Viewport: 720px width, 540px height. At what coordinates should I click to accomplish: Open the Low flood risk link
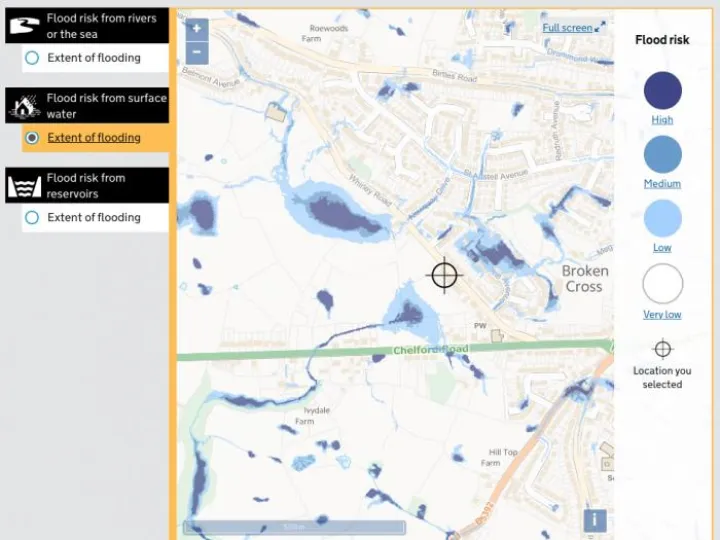[x=662, y=248]
